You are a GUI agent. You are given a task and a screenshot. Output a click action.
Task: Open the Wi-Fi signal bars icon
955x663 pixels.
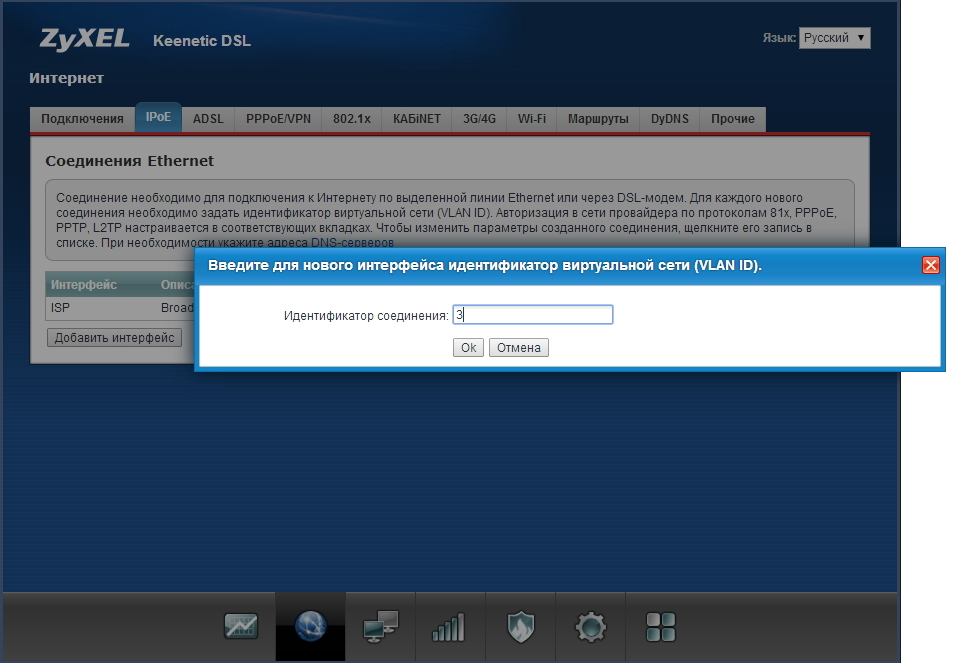pyautogui.click(x=449, y=627)
